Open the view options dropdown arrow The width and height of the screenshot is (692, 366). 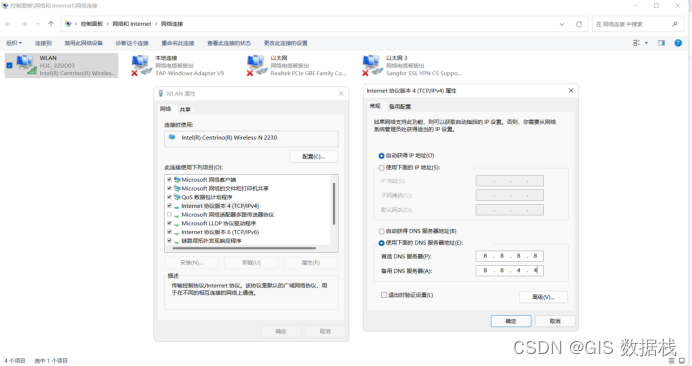tap(647, 43)
